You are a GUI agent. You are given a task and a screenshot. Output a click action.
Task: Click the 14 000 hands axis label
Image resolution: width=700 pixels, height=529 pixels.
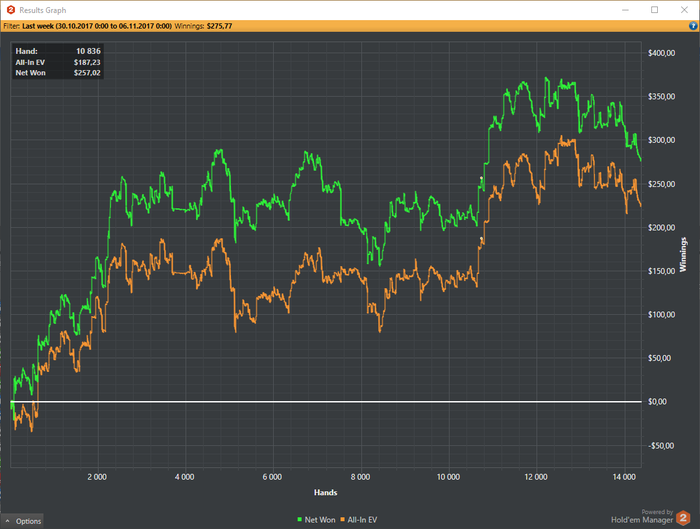624,477
